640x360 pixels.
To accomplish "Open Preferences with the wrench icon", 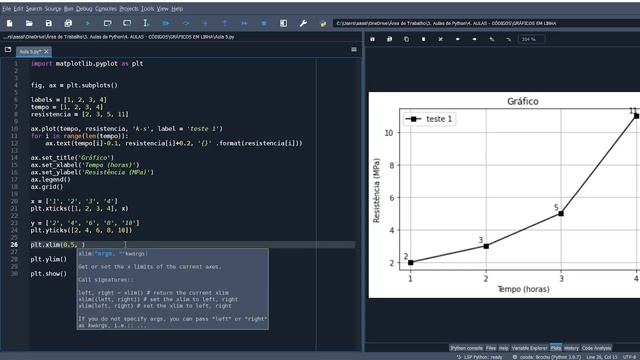I will click(x=303, y=24).
